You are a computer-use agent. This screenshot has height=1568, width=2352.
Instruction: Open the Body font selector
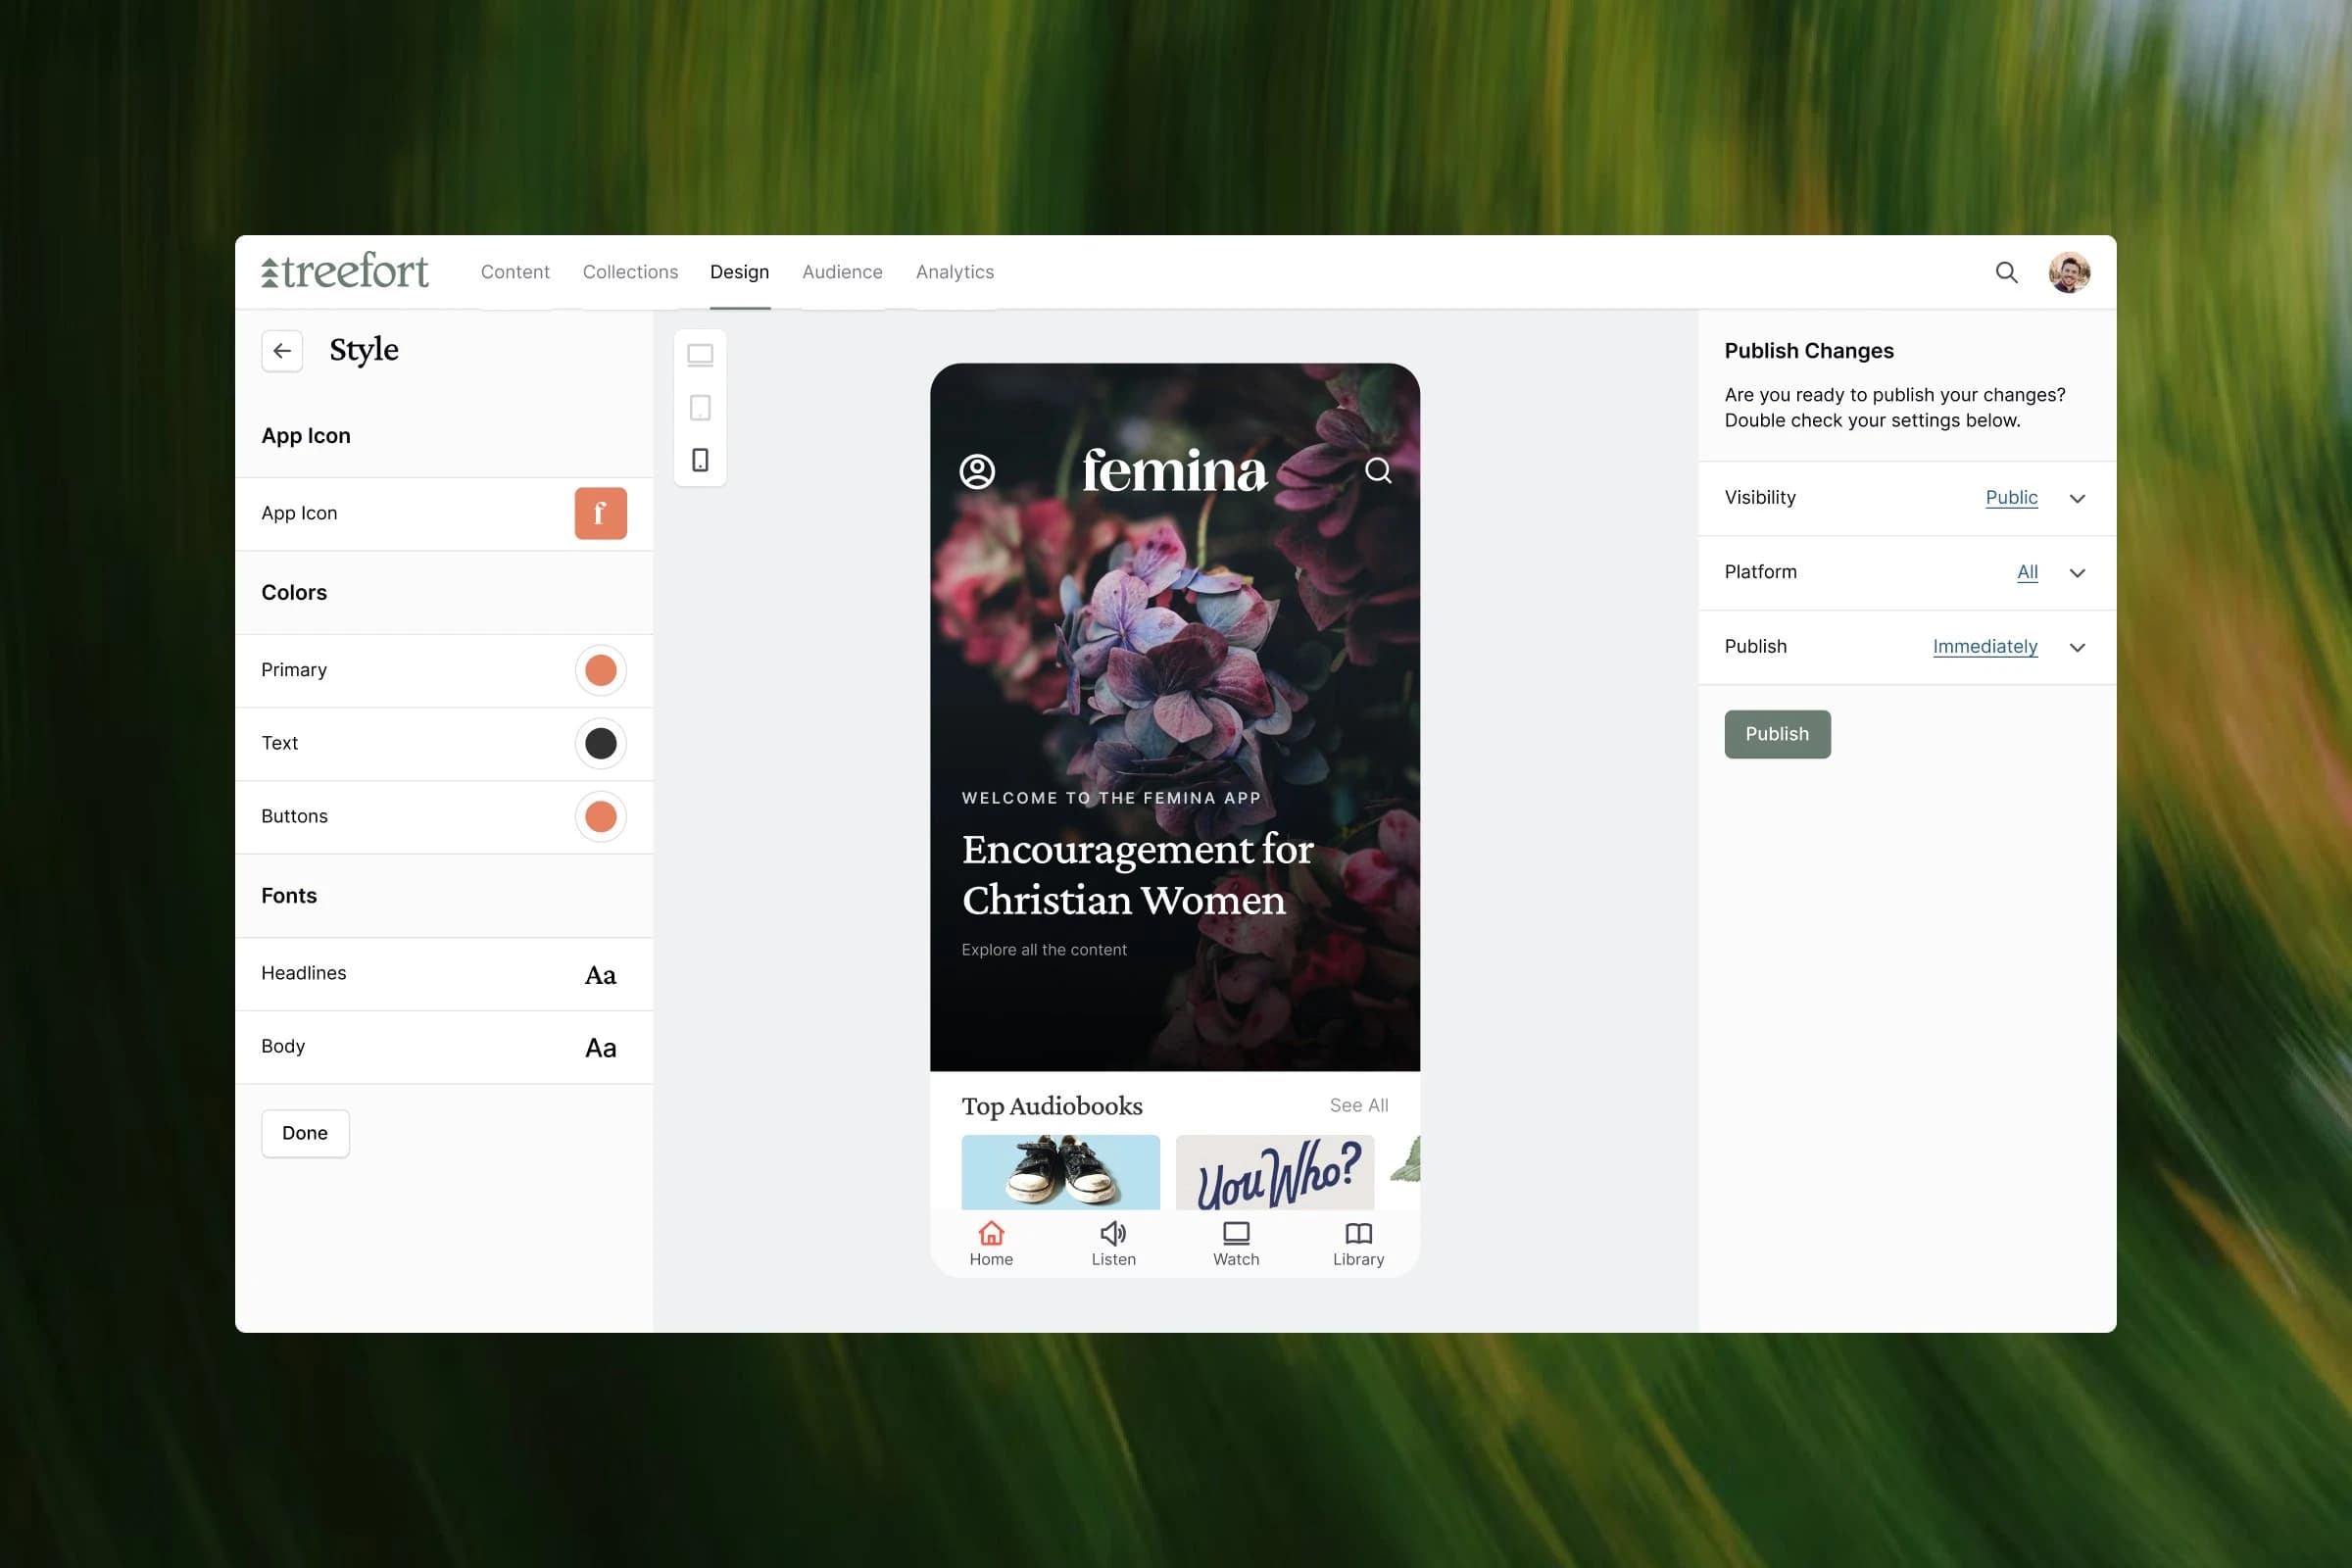click(600, 1048)
